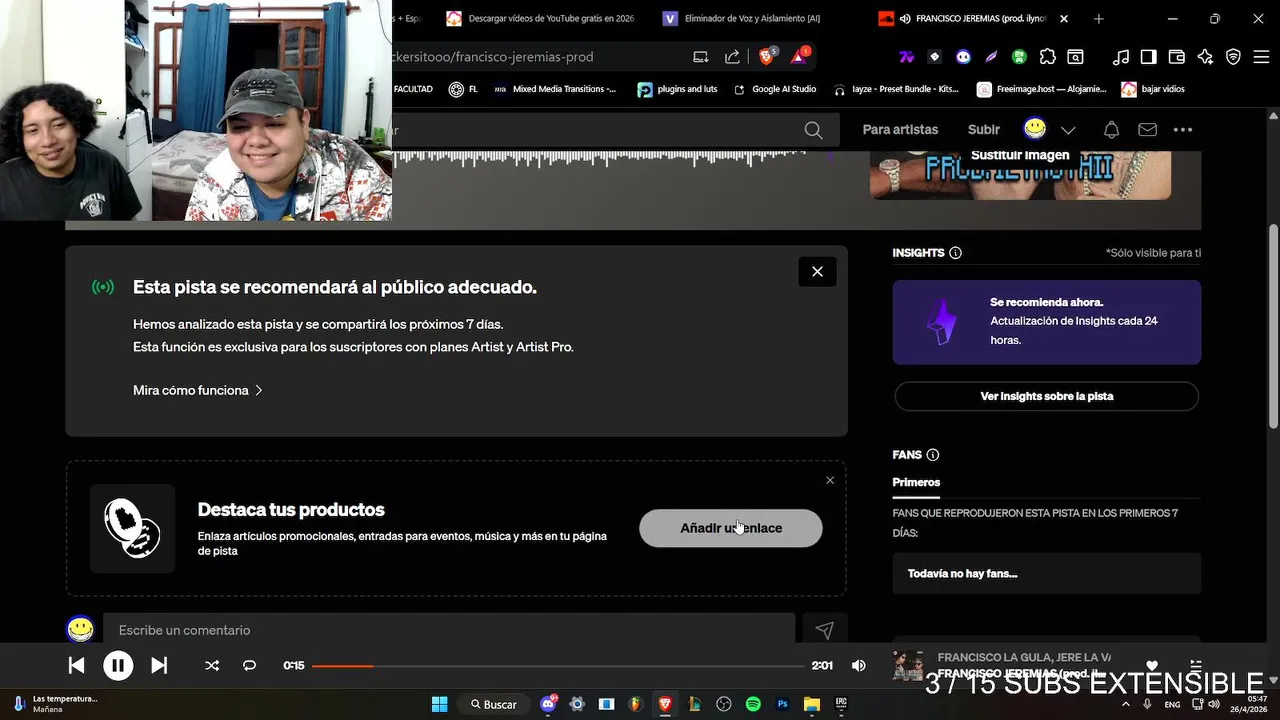
Task: Click the now-playing track thumbnail
Action: [x=908, y=665]
